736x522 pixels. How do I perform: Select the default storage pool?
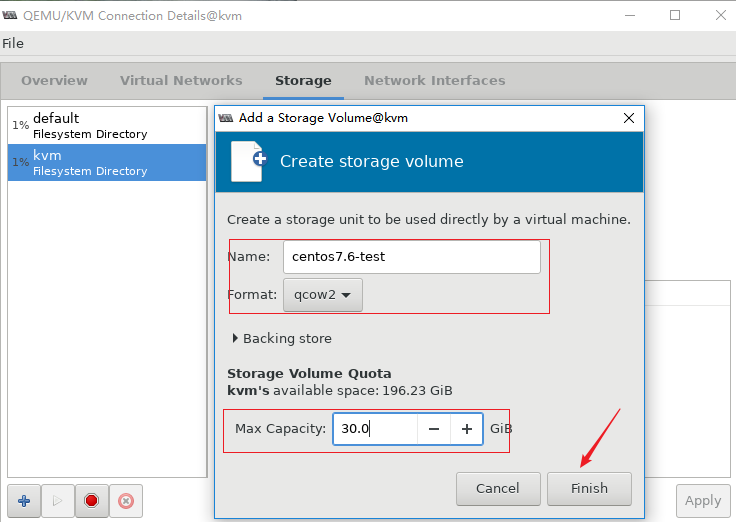107,125
